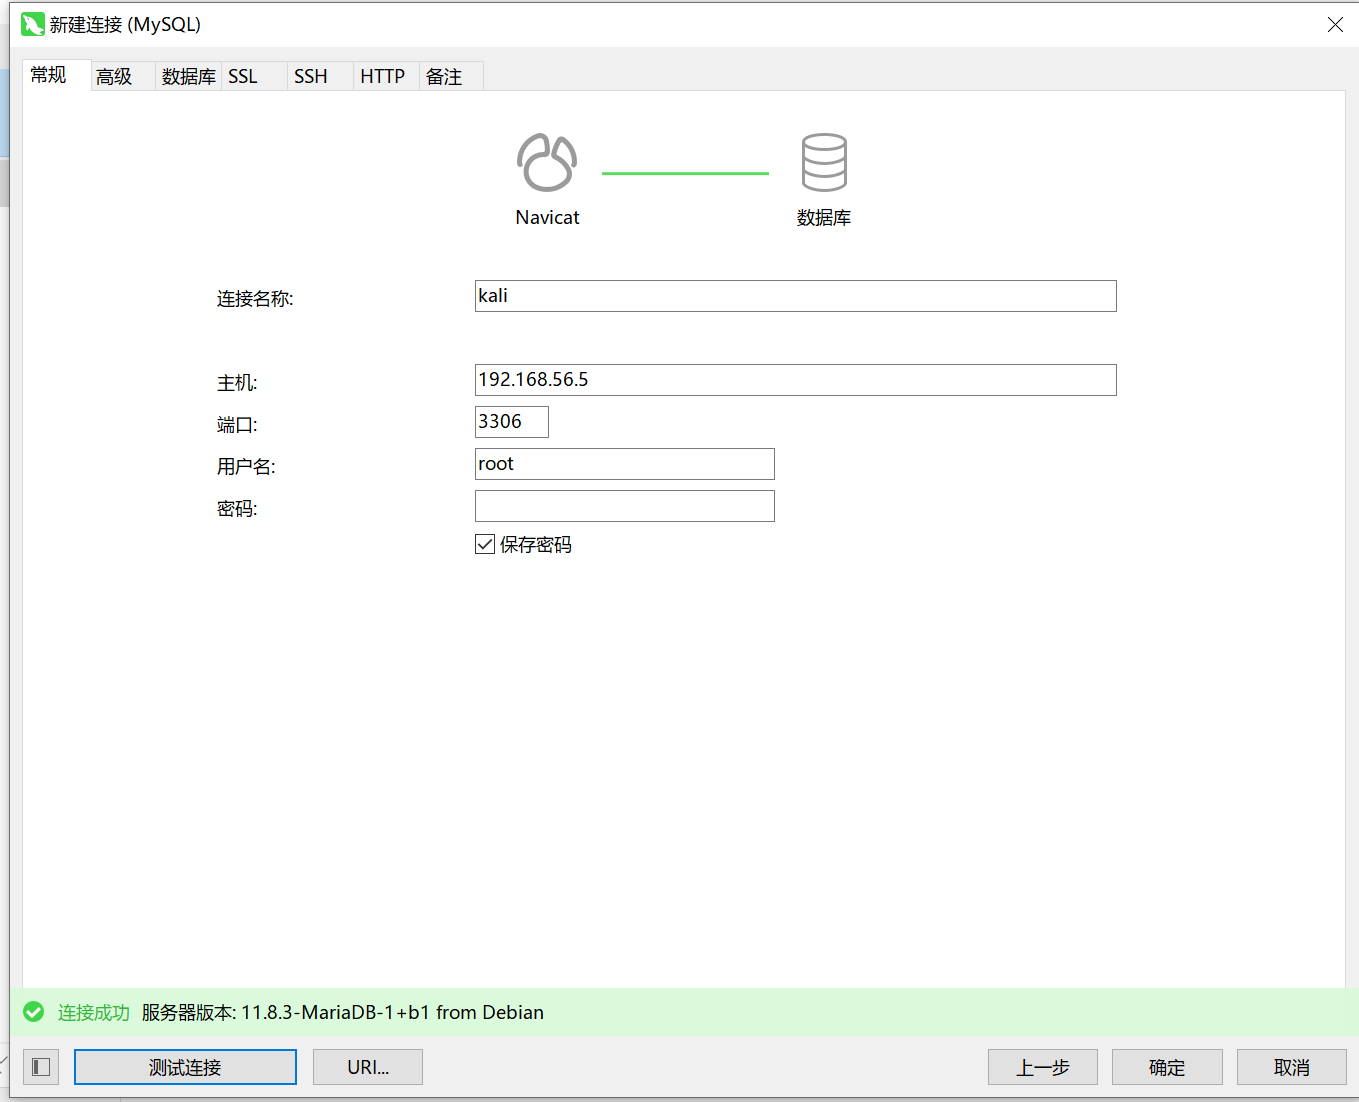Click the 新建连接 (MySQL) title text
The width and height of the screenshot is (1359, 1102).
(125, 24)
